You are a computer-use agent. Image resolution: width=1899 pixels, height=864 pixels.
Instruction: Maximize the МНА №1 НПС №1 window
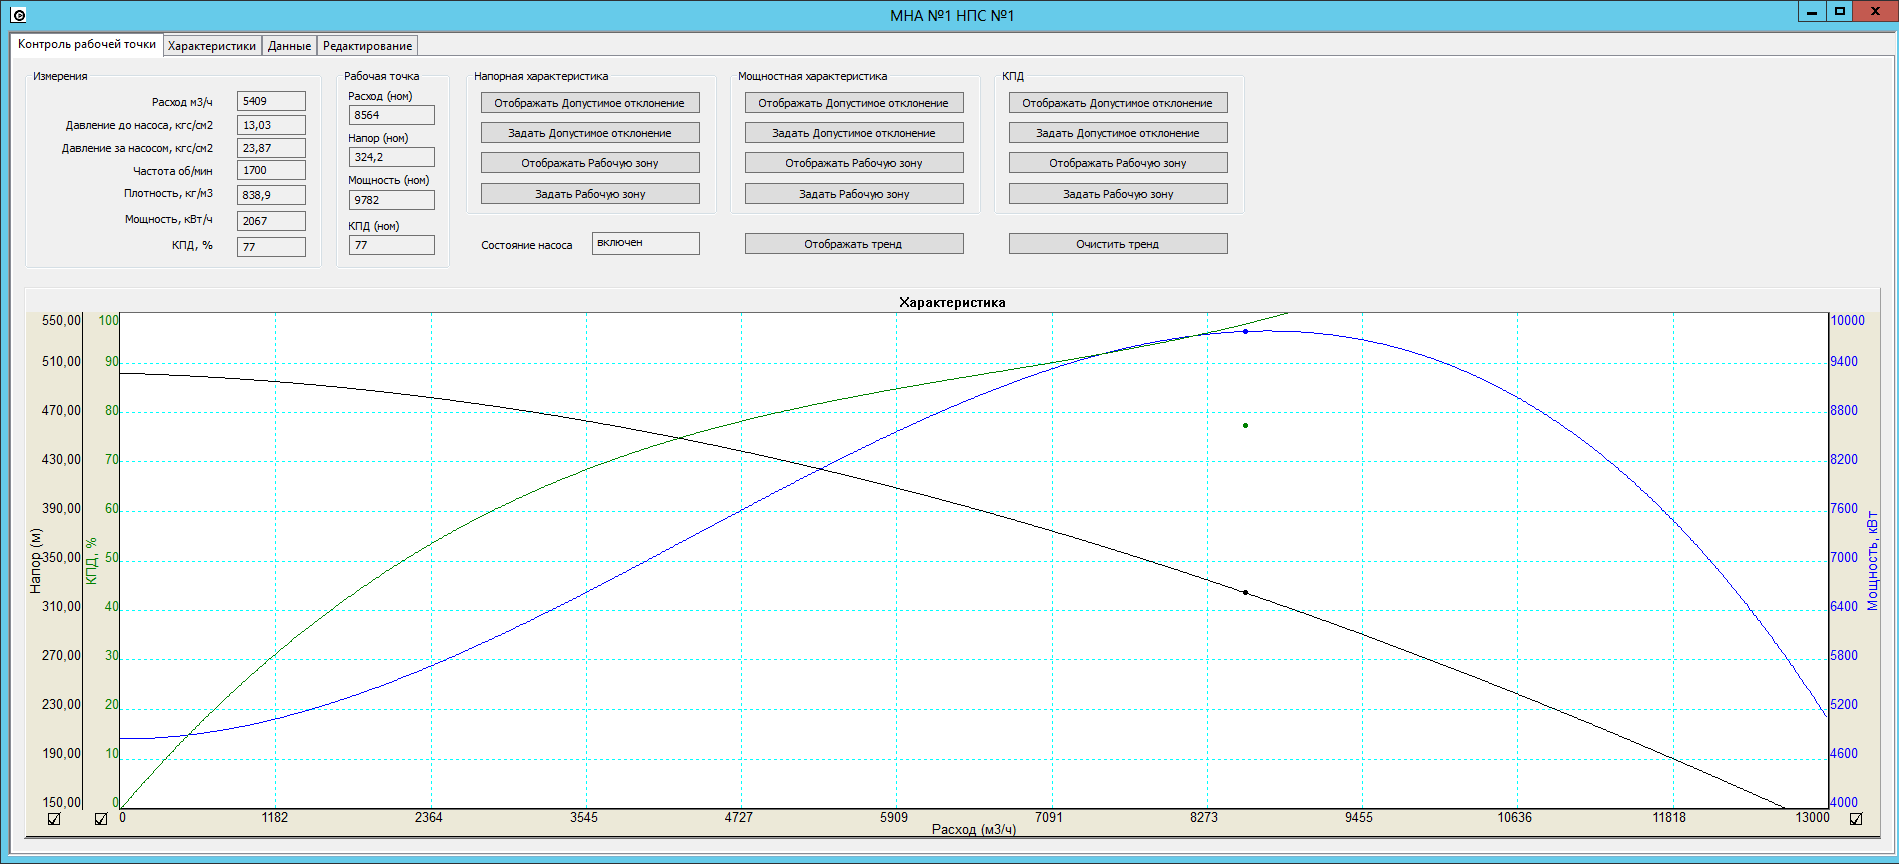point(1840,11)
